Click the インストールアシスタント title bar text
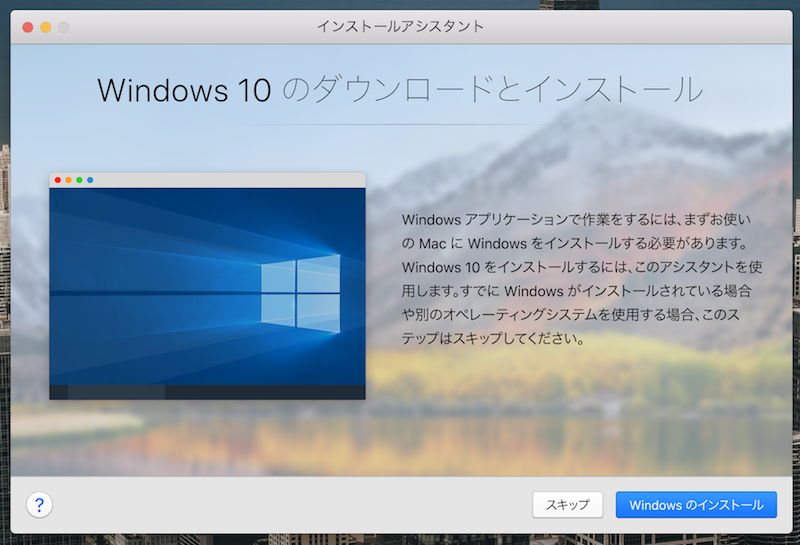 point(399,27)
